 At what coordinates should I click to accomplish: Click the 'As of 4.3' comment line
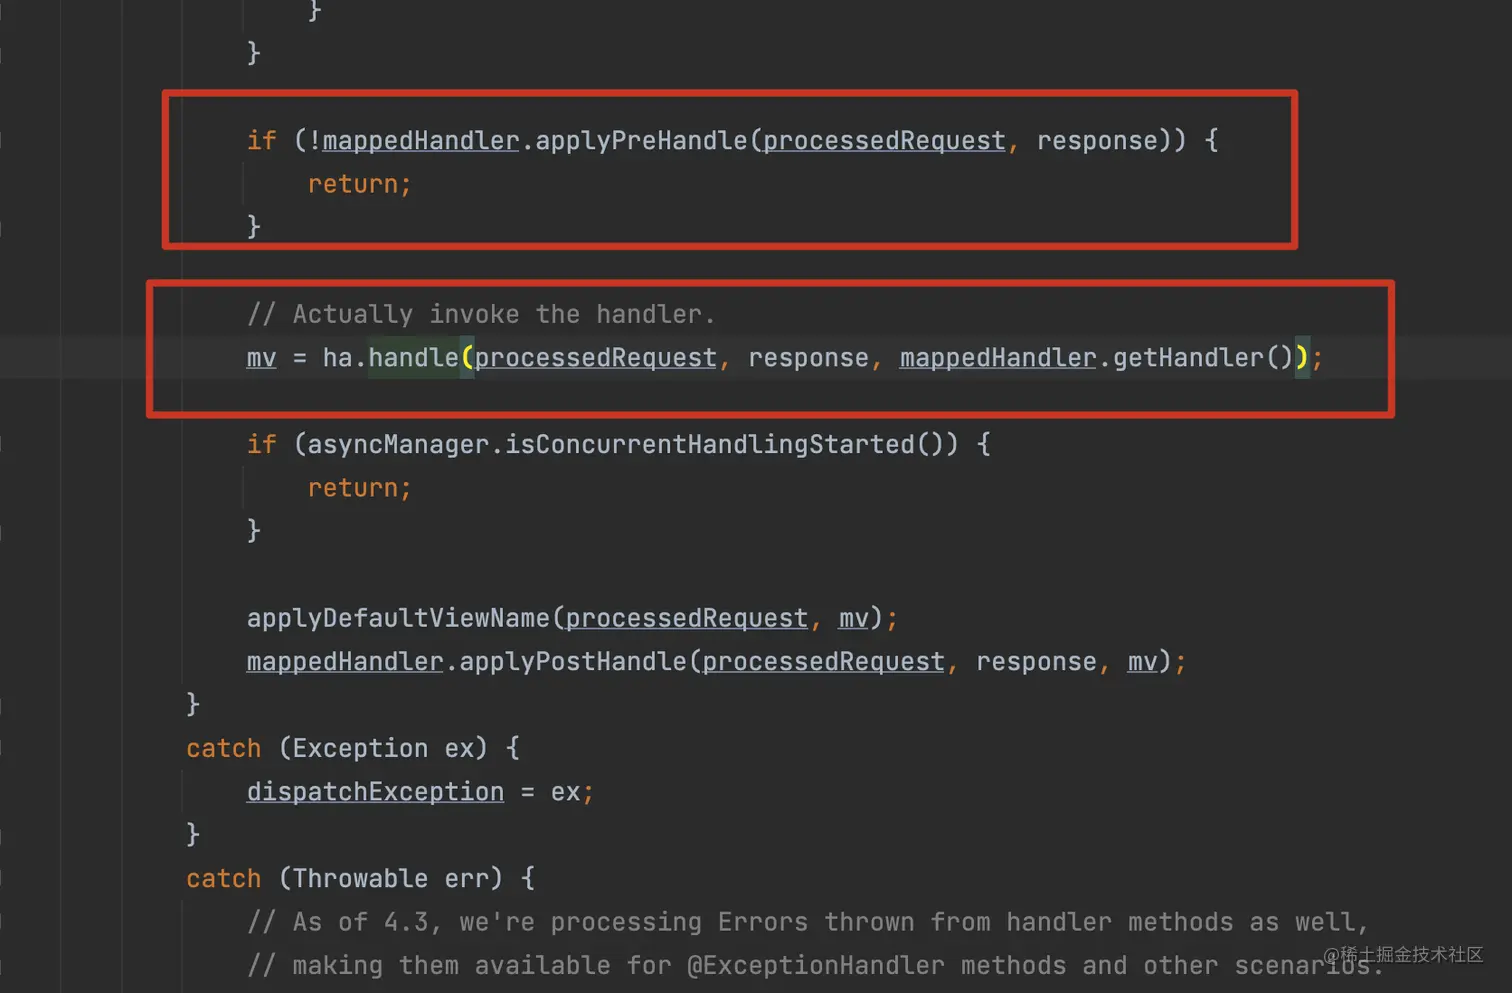tap(808, 922)
